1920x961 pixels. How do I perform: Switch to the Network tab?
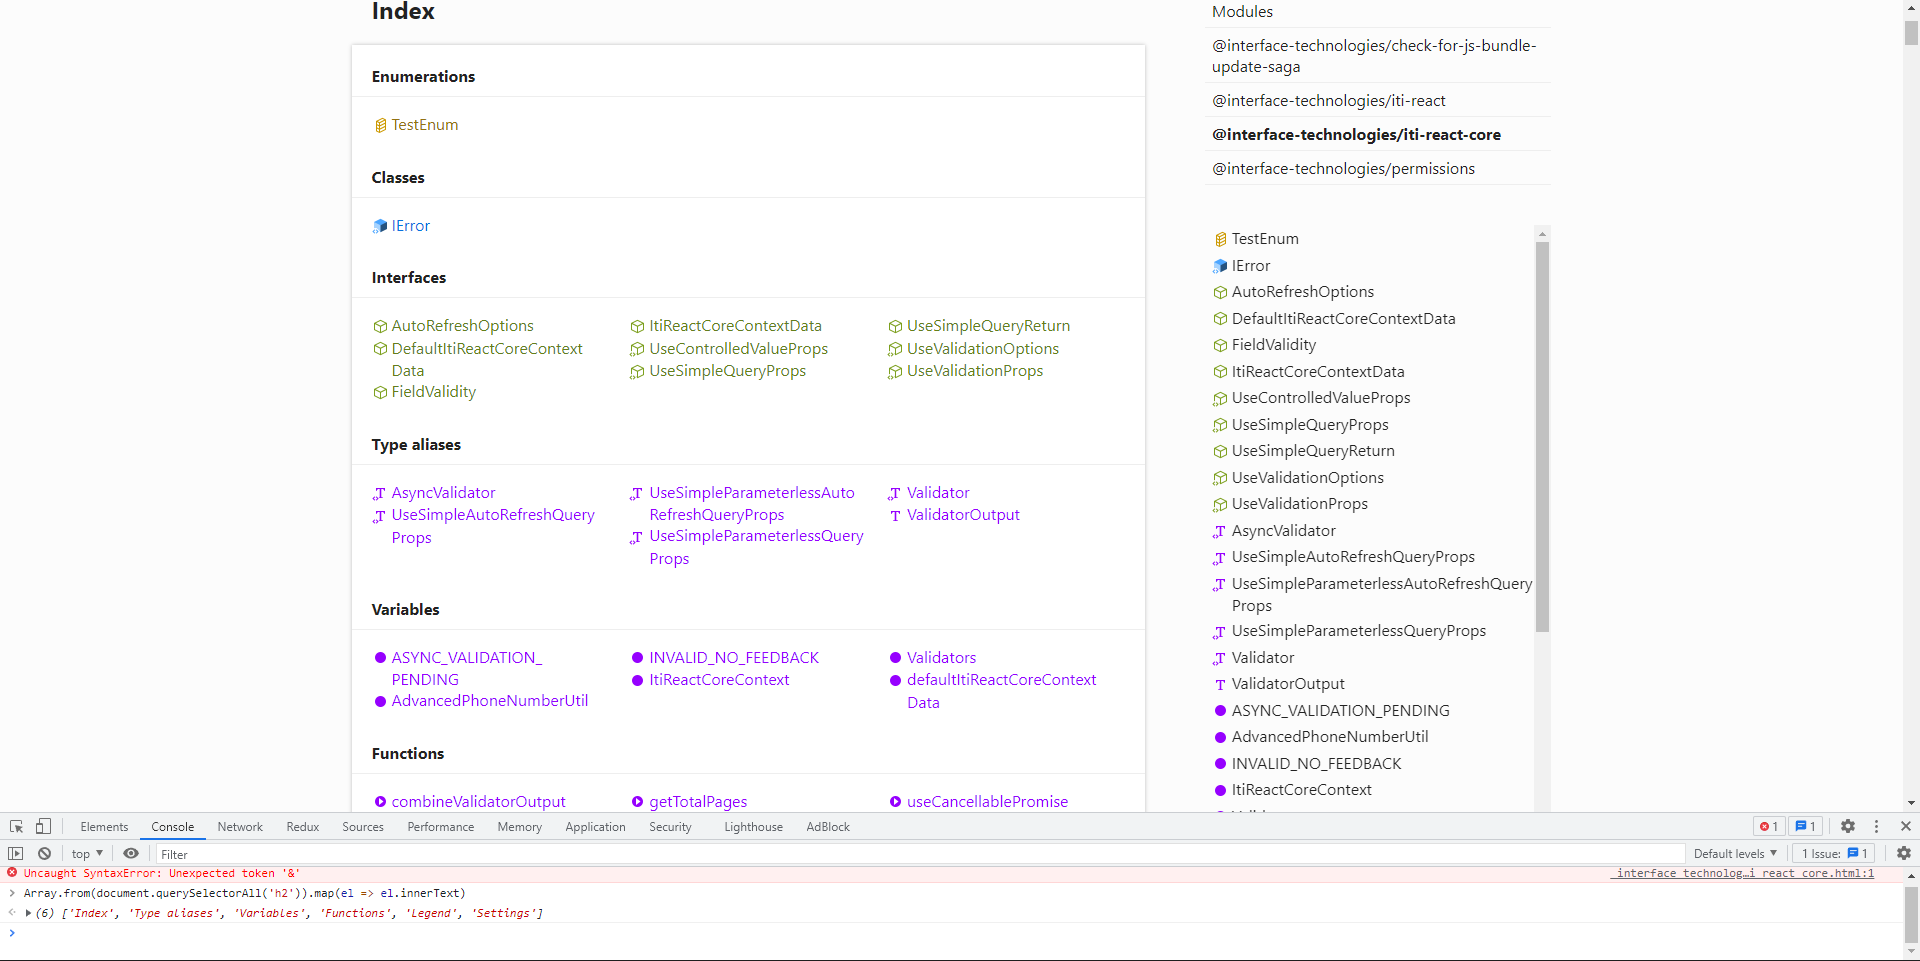[239, 826]
